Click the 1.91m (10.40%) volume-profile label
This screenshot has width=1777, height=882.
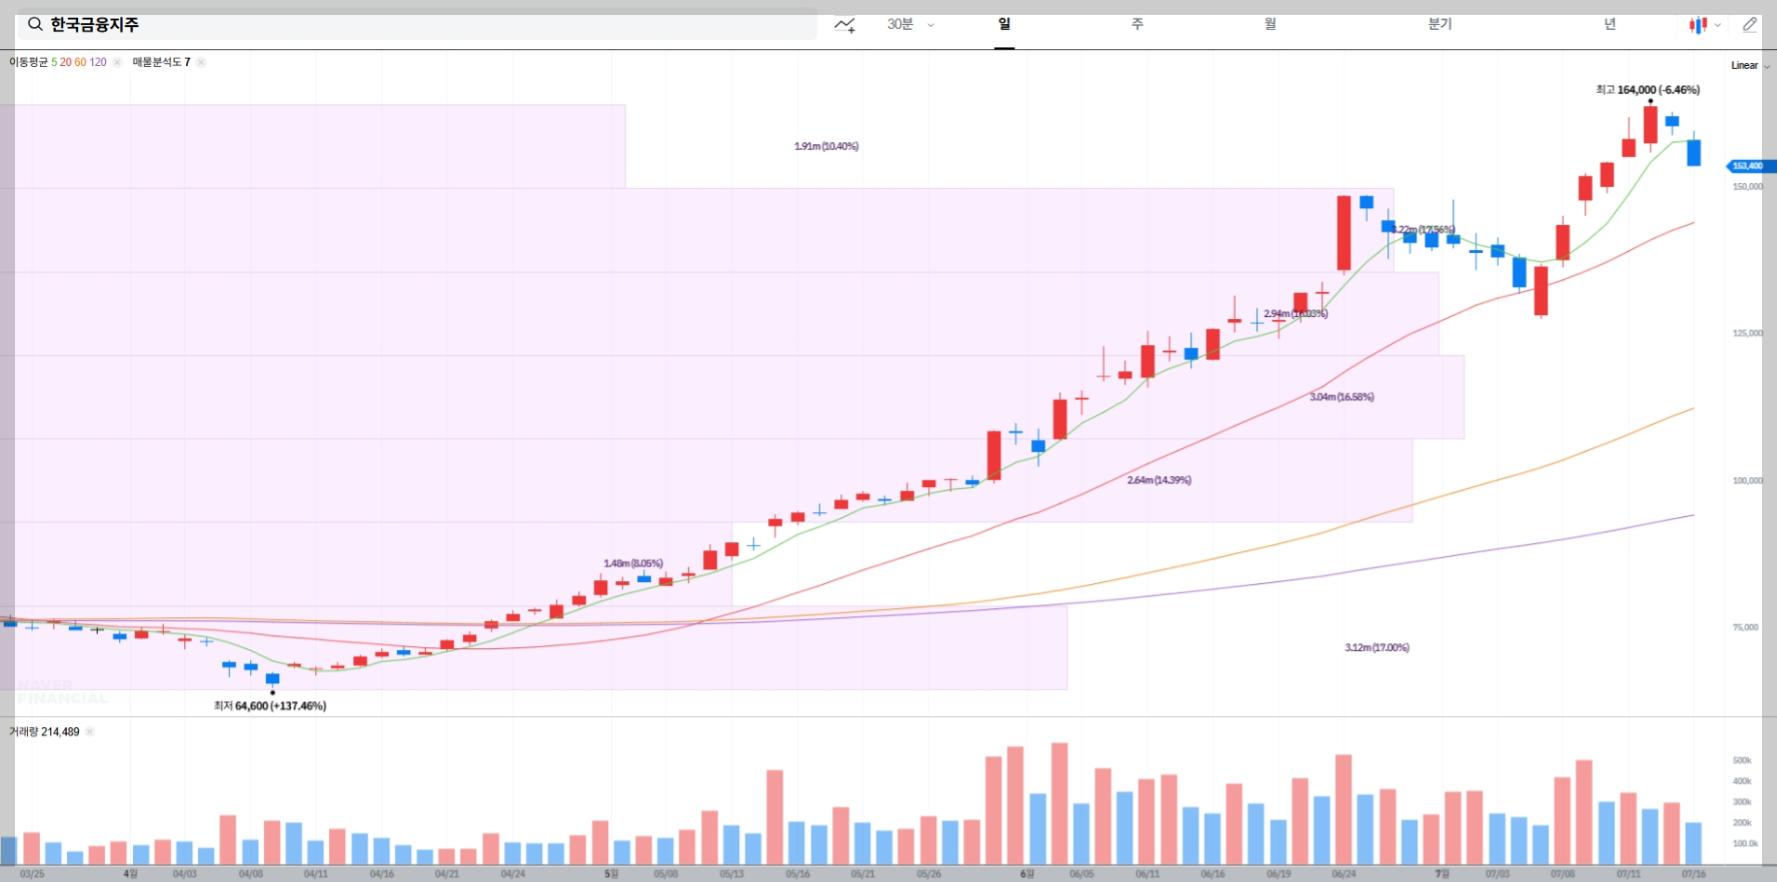826,146
